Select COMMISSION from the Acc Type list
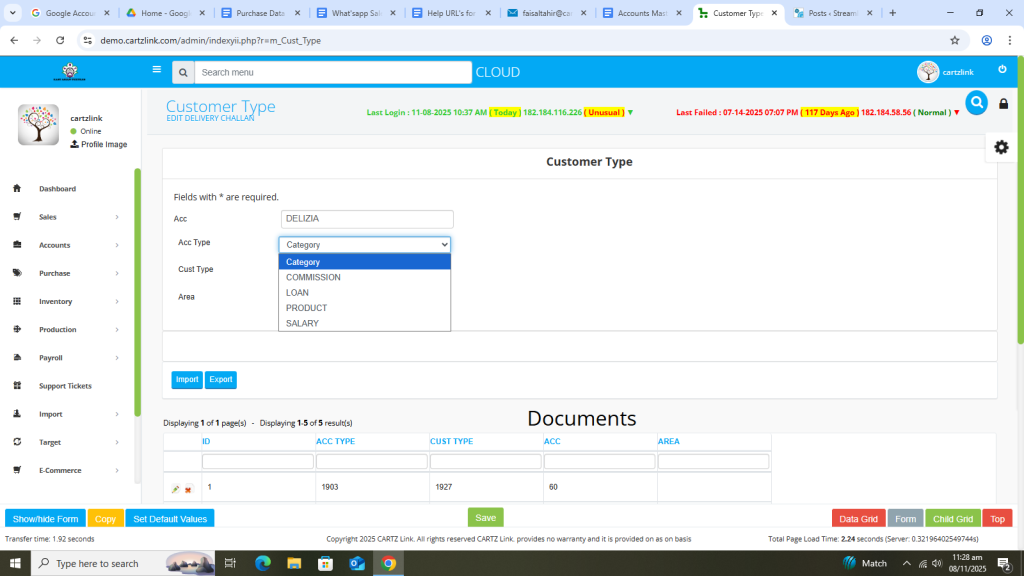1024x576 pixels. [313, 277]
